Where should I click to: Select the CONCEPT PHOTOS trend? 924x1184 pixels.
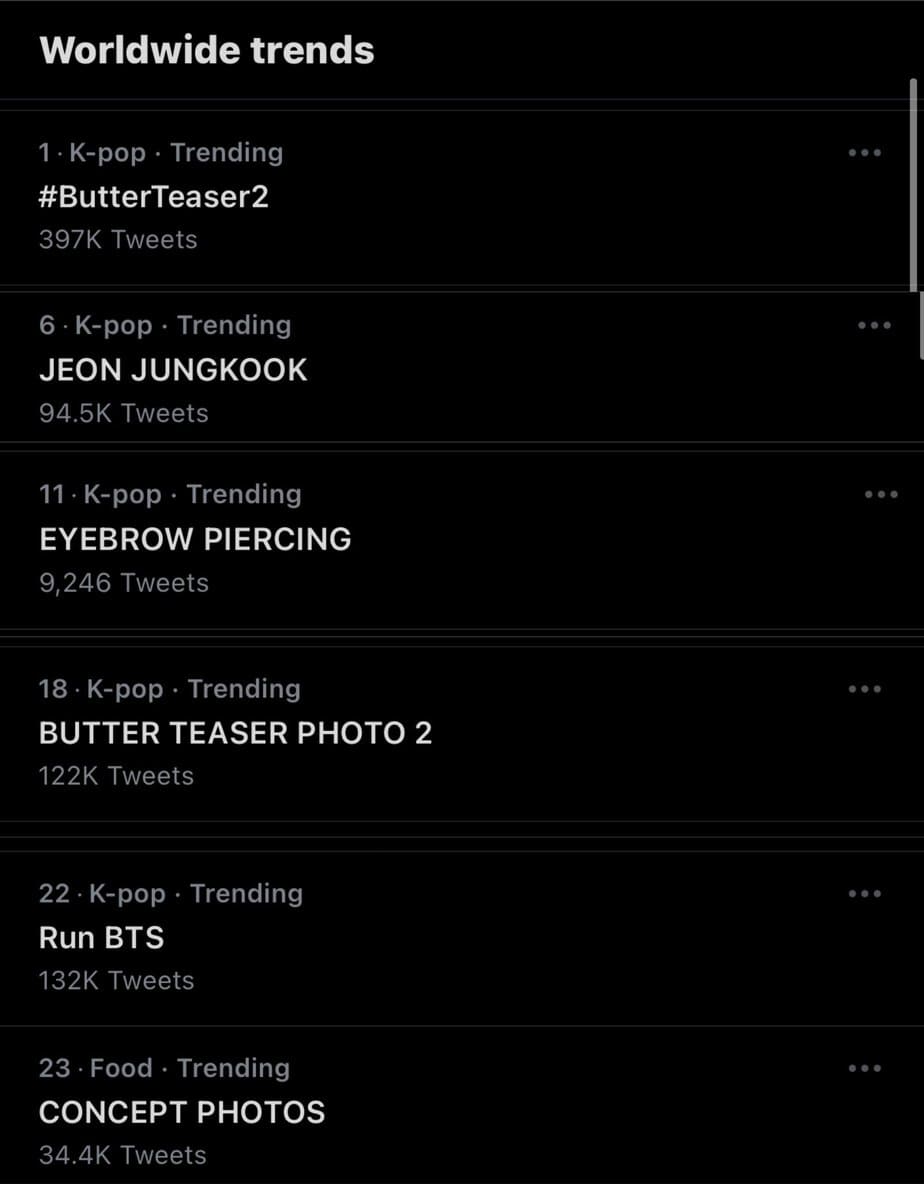tap(182, 1112)
